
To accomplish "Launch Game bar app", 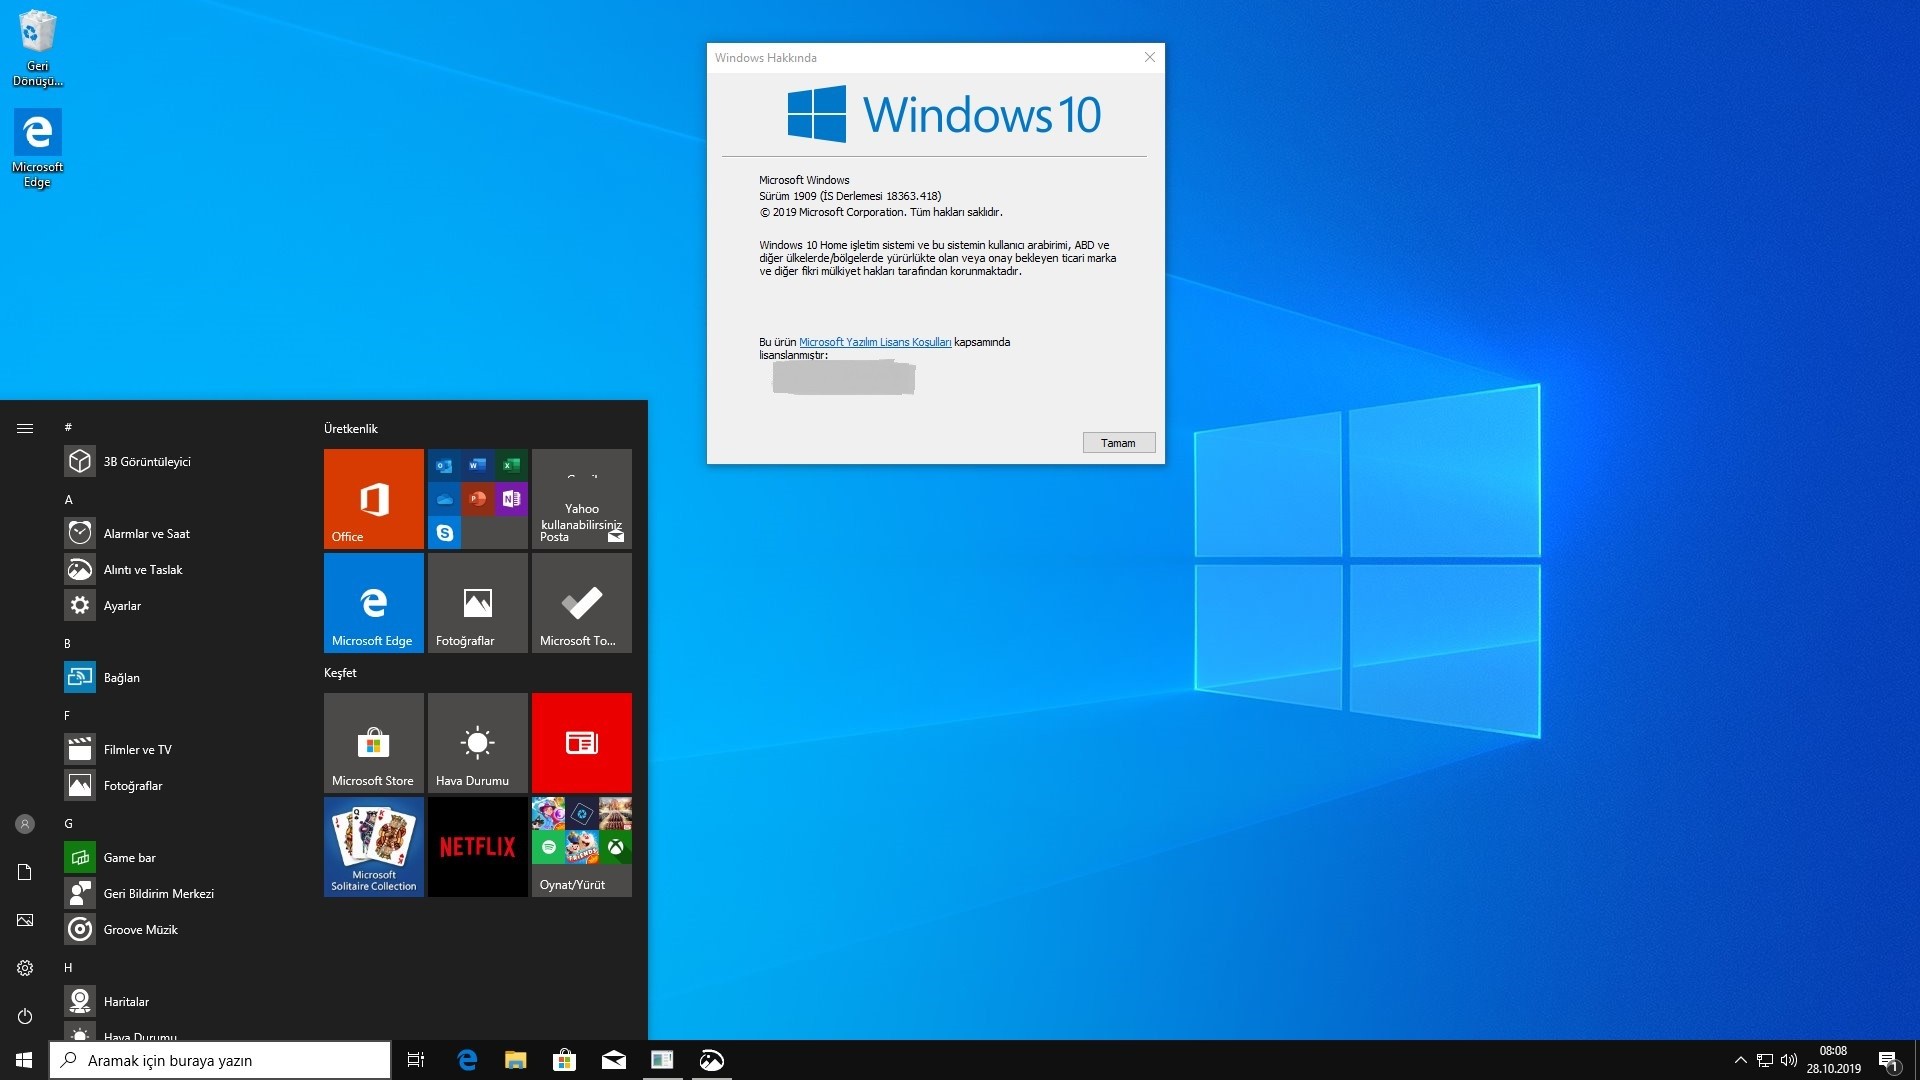I will pyautogui.click(x=180, y=857).
